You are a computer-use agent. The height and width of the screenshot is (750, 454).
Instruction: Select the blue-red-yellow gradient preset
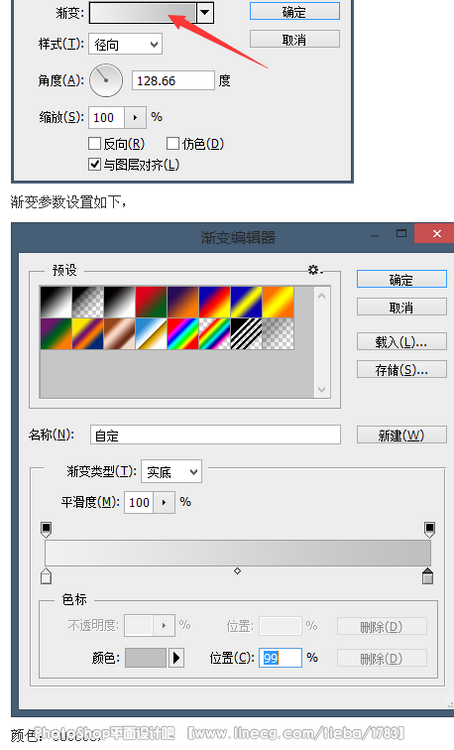click(214, 302)
